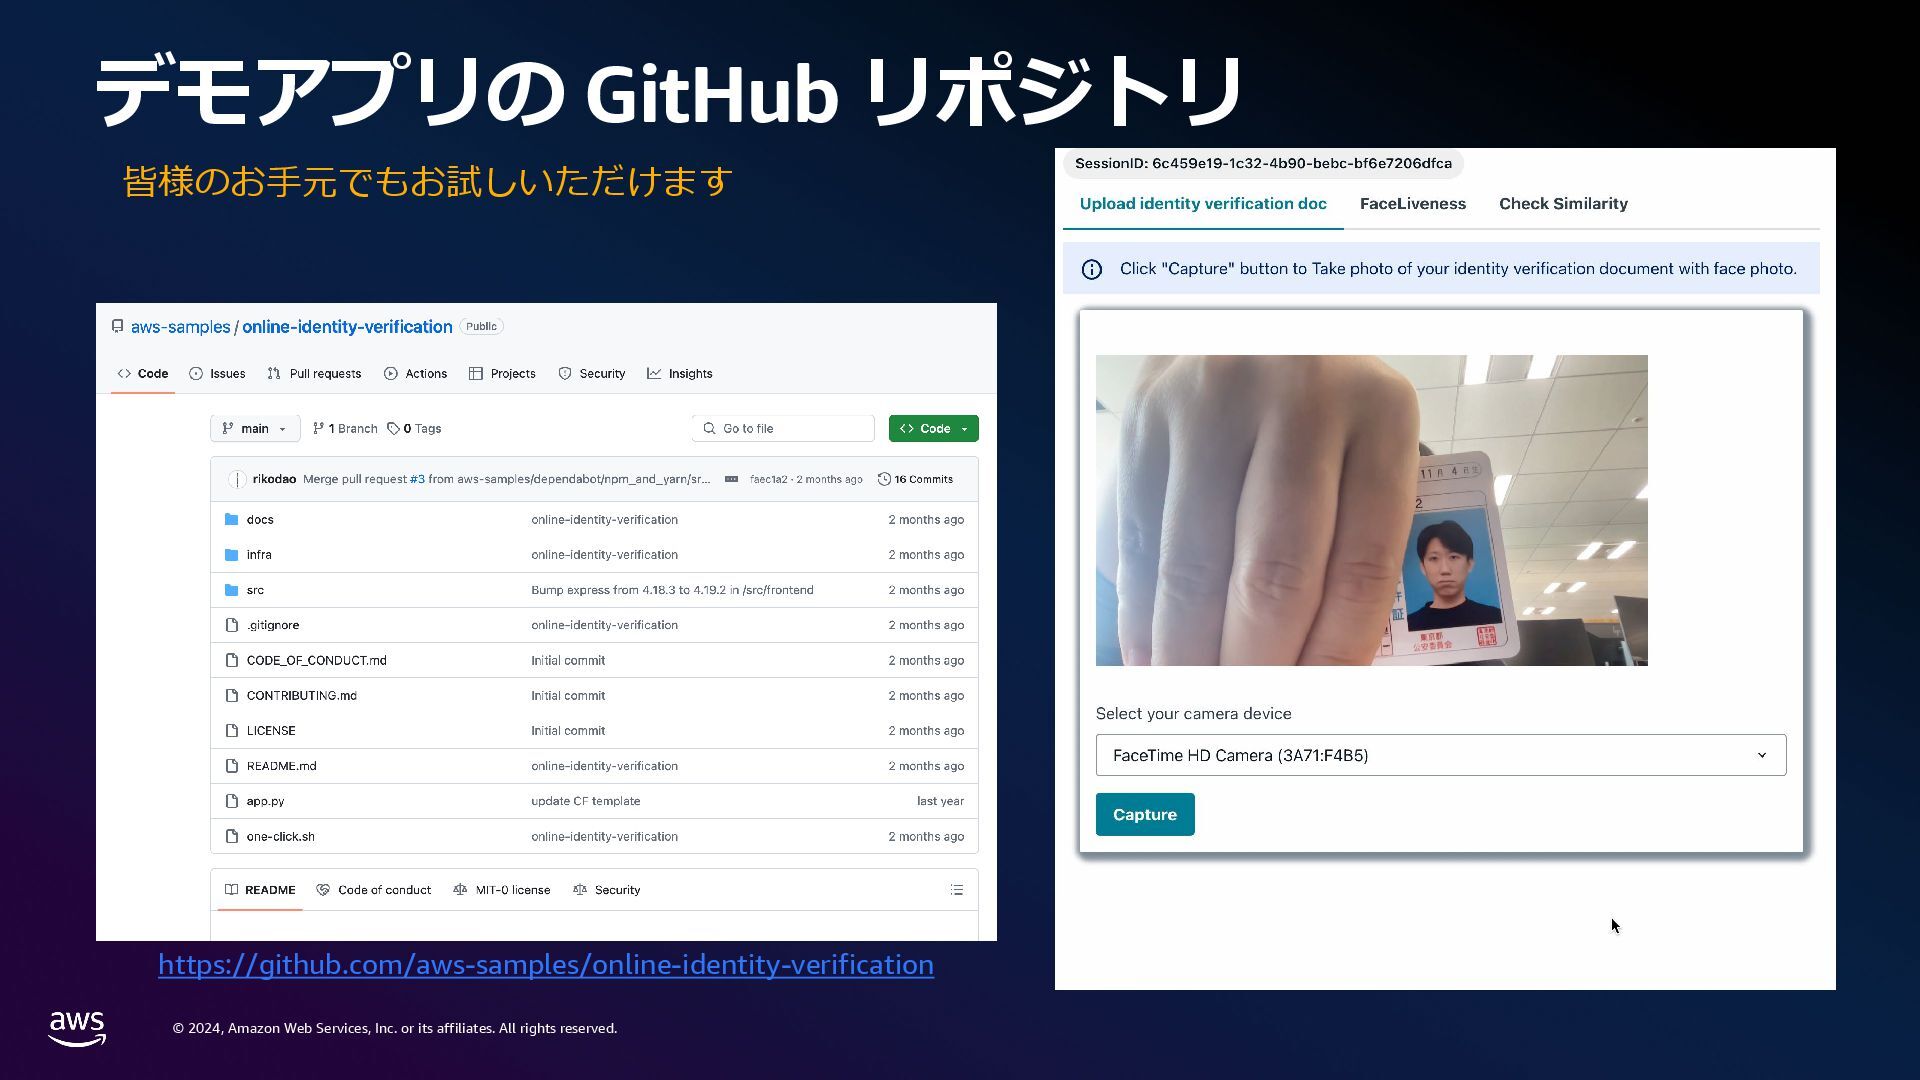The width and height of the screenshot is (1920, 1080).
Task: Click the info icon in the Capture notice
Action: click(1092, 270)
